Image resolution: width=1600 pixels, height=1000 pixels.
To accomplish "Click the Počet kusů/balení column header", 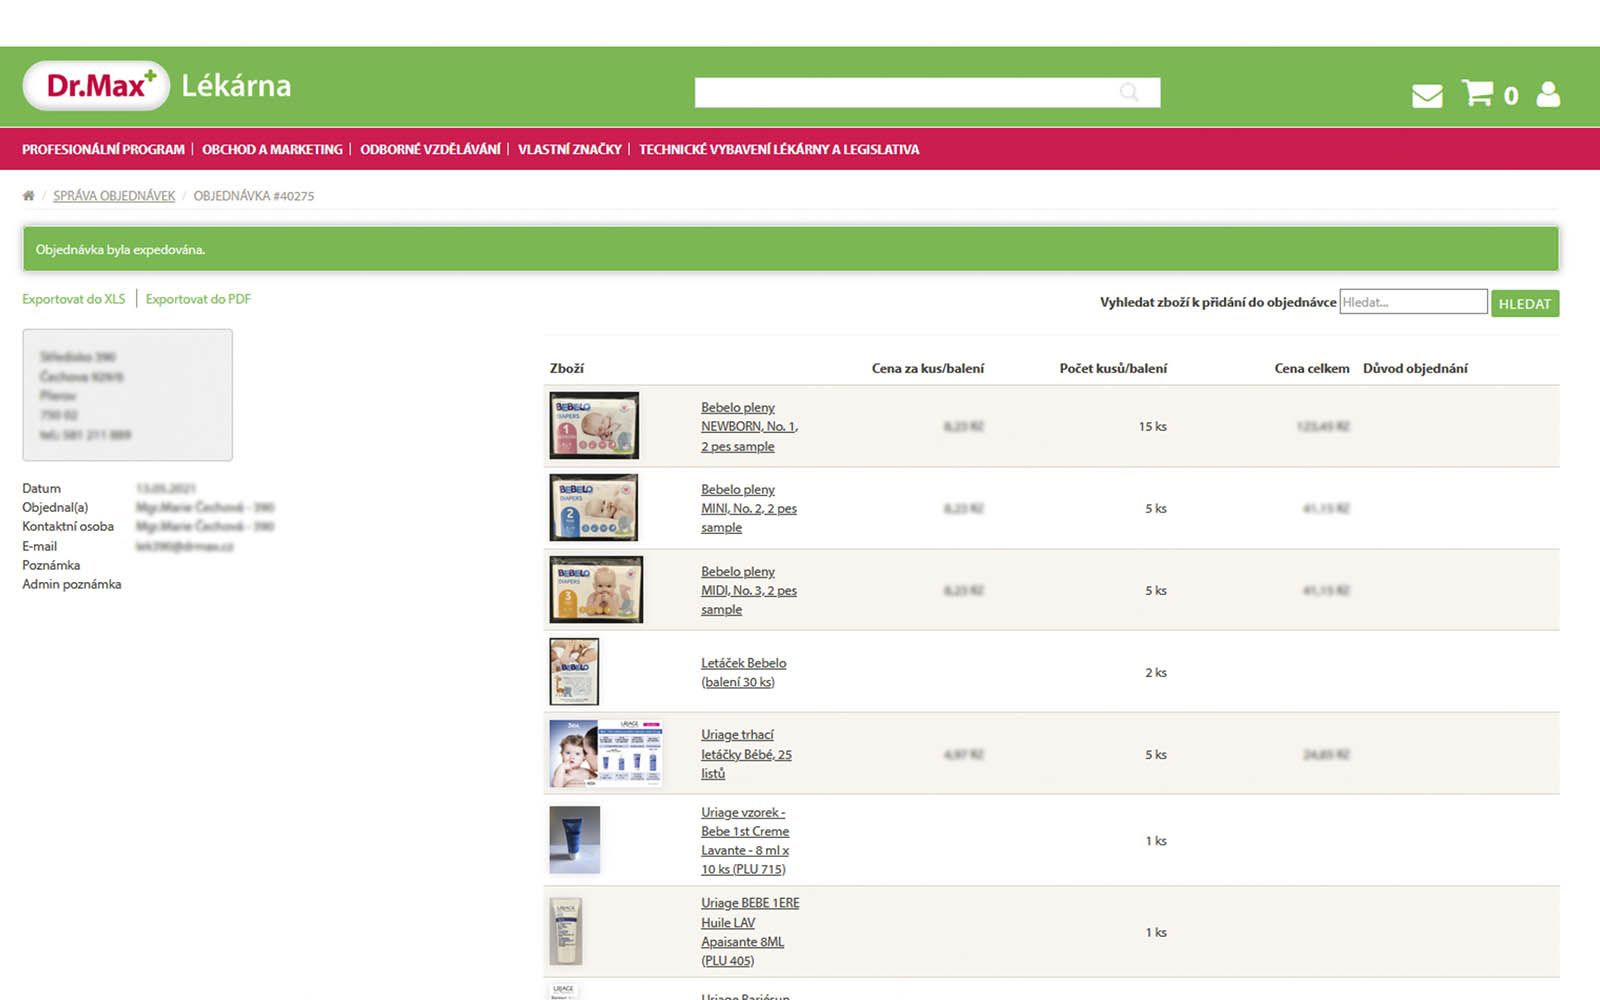I will click(1113, 368).
